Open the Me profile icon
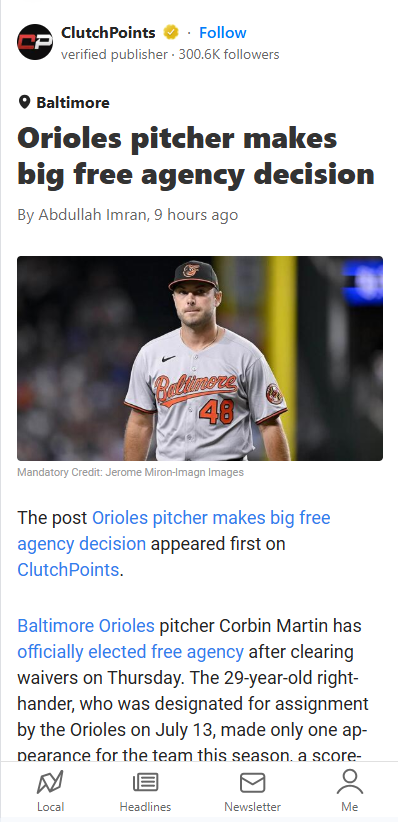 click(x=350, y=783)
